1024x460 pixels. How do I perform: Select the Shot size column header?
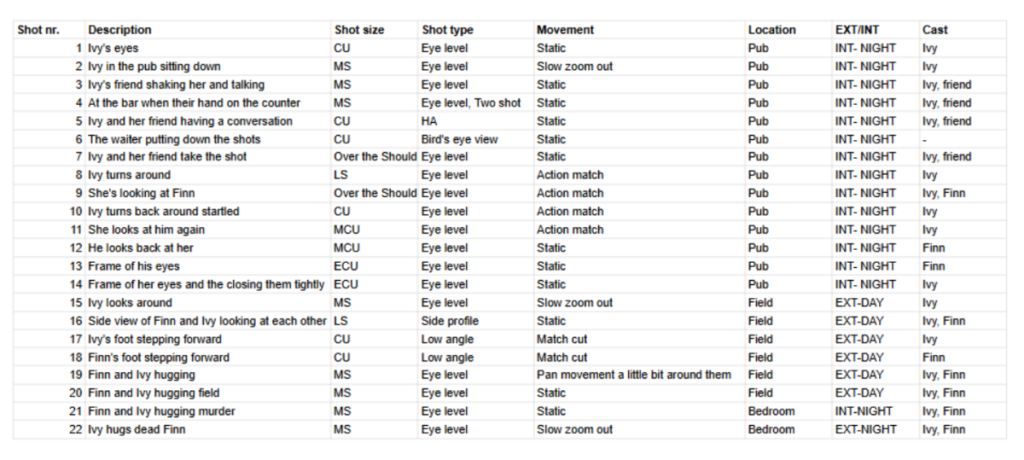click(359, 30)
